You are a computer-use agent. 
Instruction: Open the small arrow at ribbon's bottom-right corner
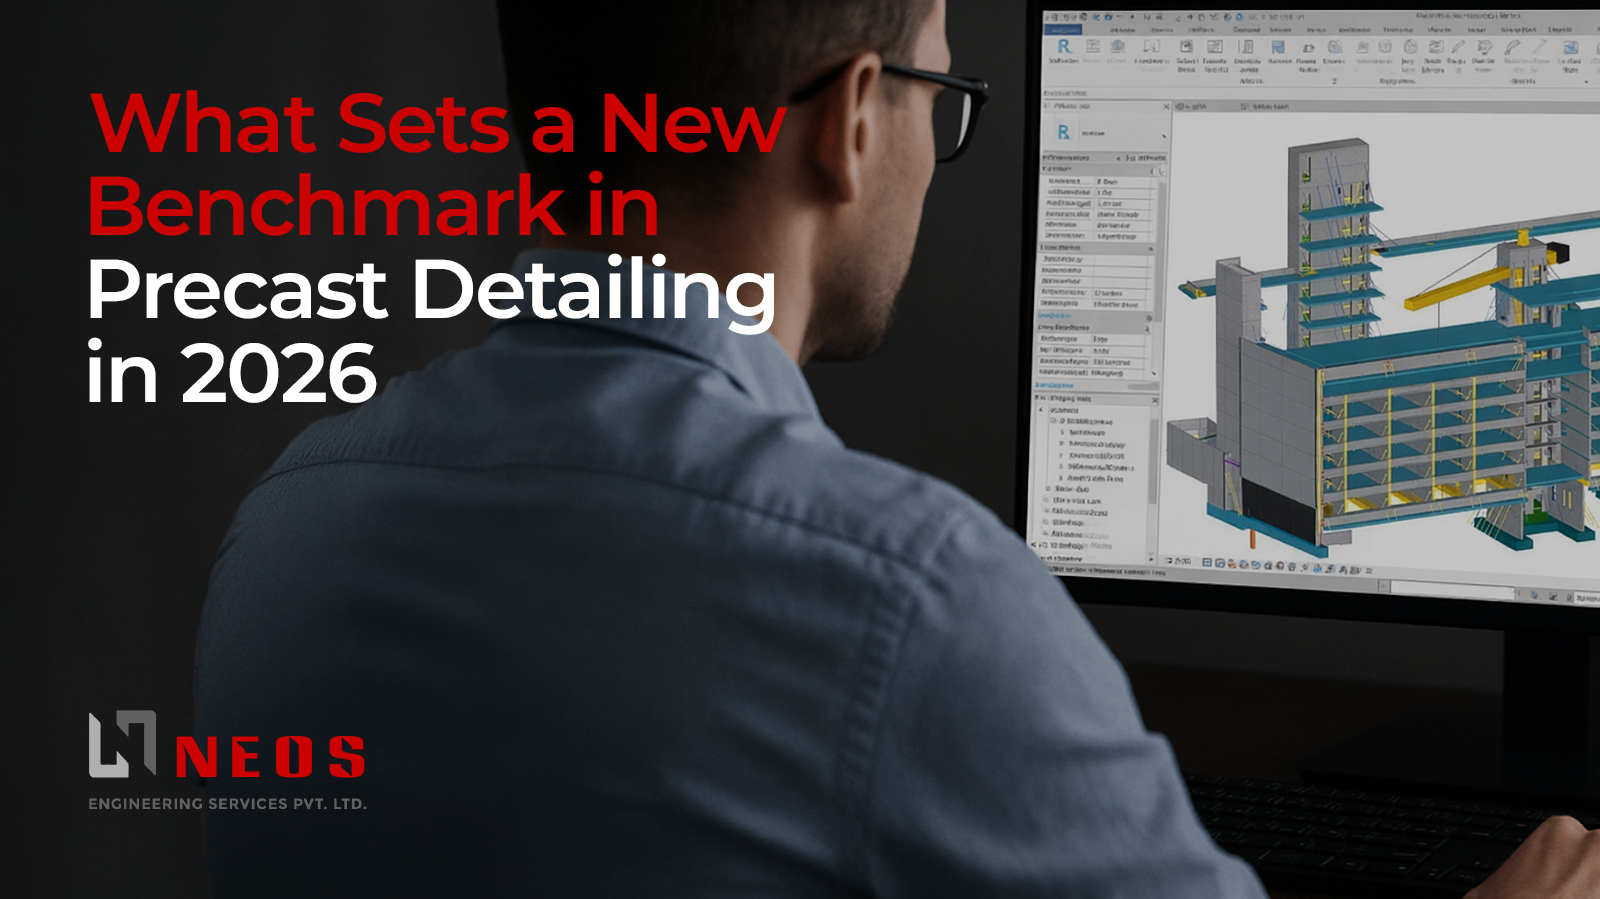pos(1586,82)
